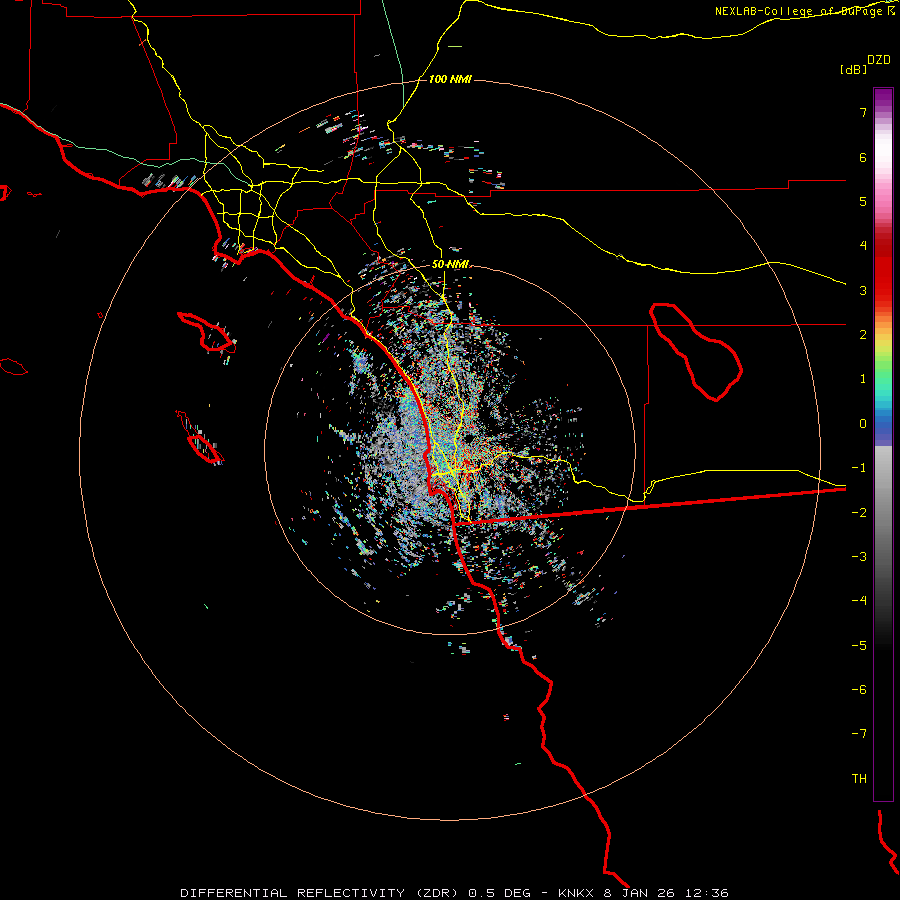Click the -1 value on the scale

(x=859, y=468)
